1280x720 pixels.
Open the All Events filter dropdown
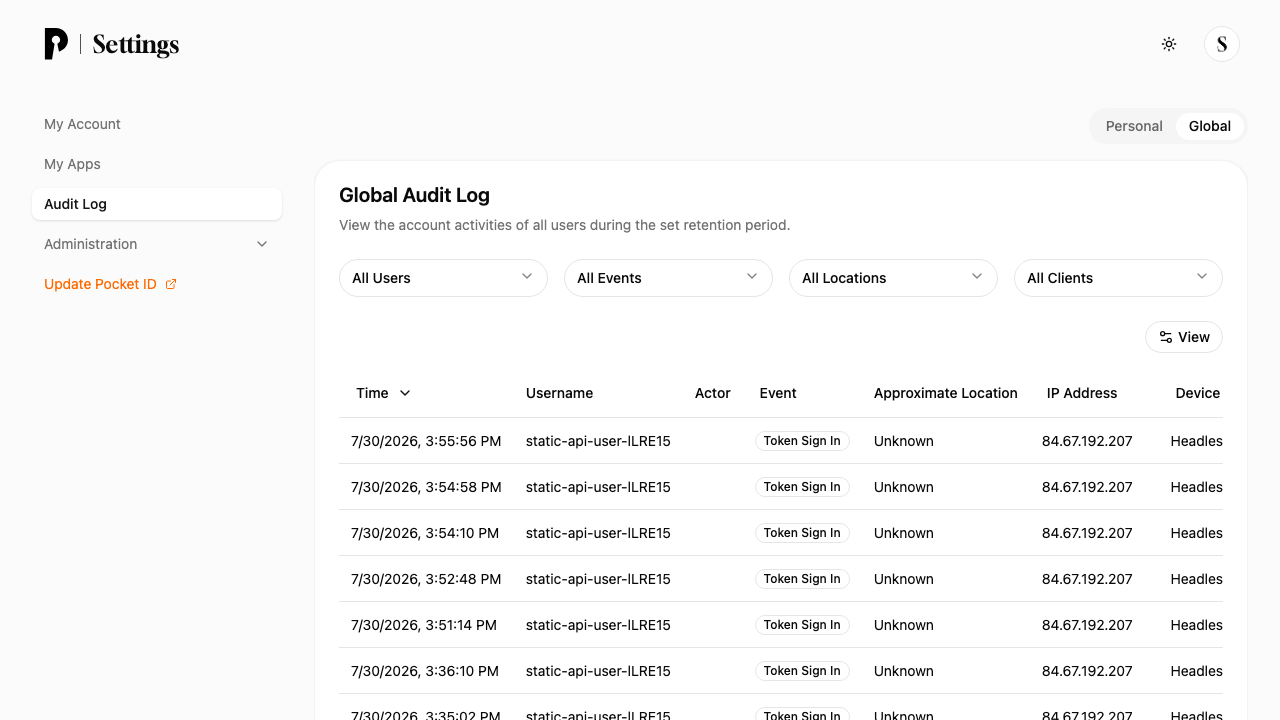coord(668,278)
